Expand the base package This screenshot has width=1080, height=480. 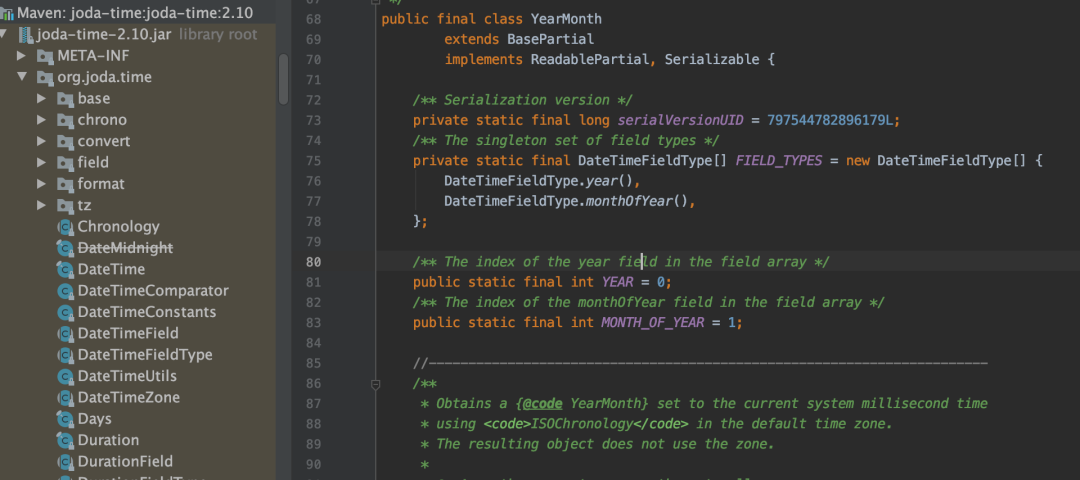[42, 98]
